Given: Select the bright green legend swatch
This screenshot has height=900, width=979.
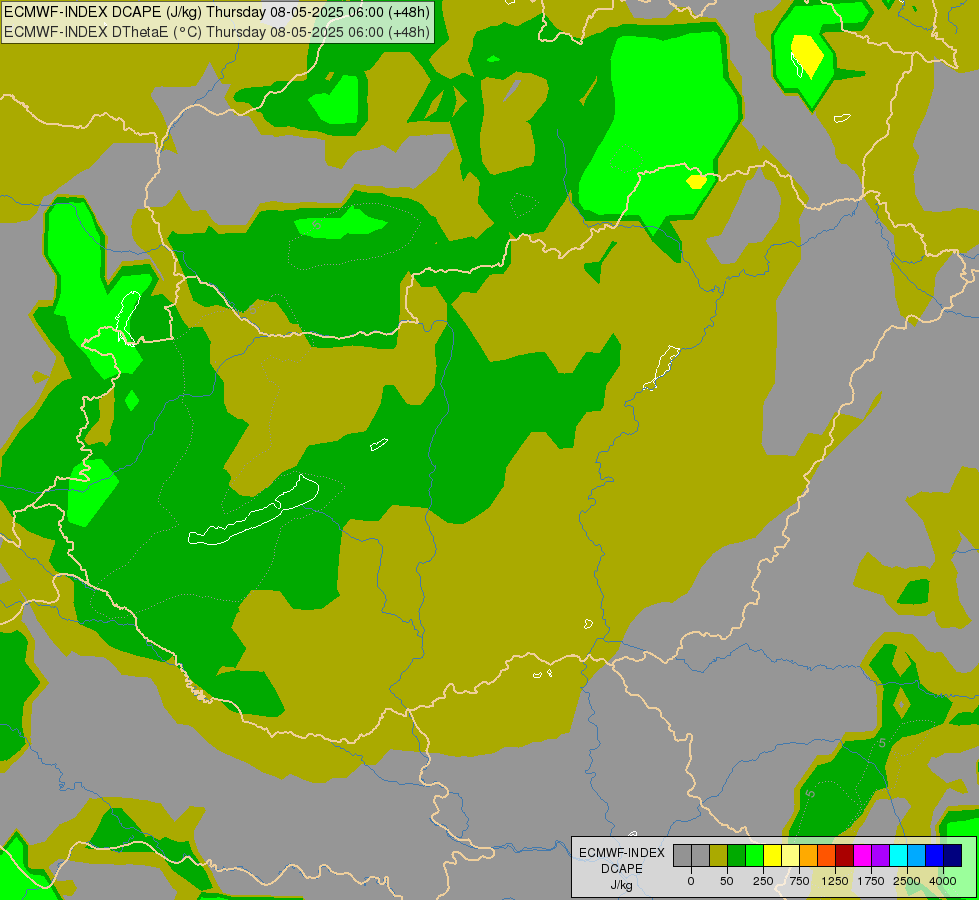Looking at the screenshot, I should click(755, 855).
